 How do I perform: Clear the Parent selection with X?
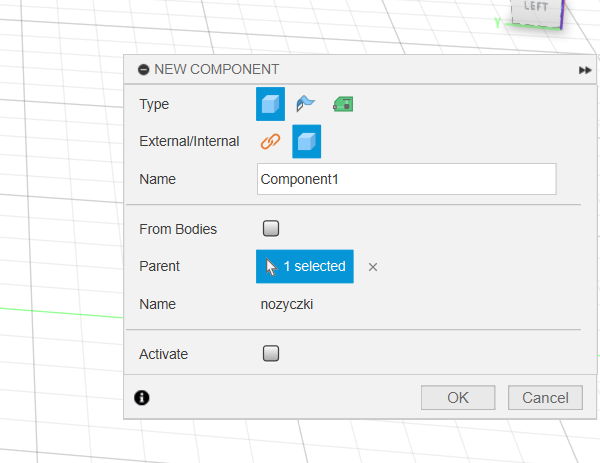373,267
